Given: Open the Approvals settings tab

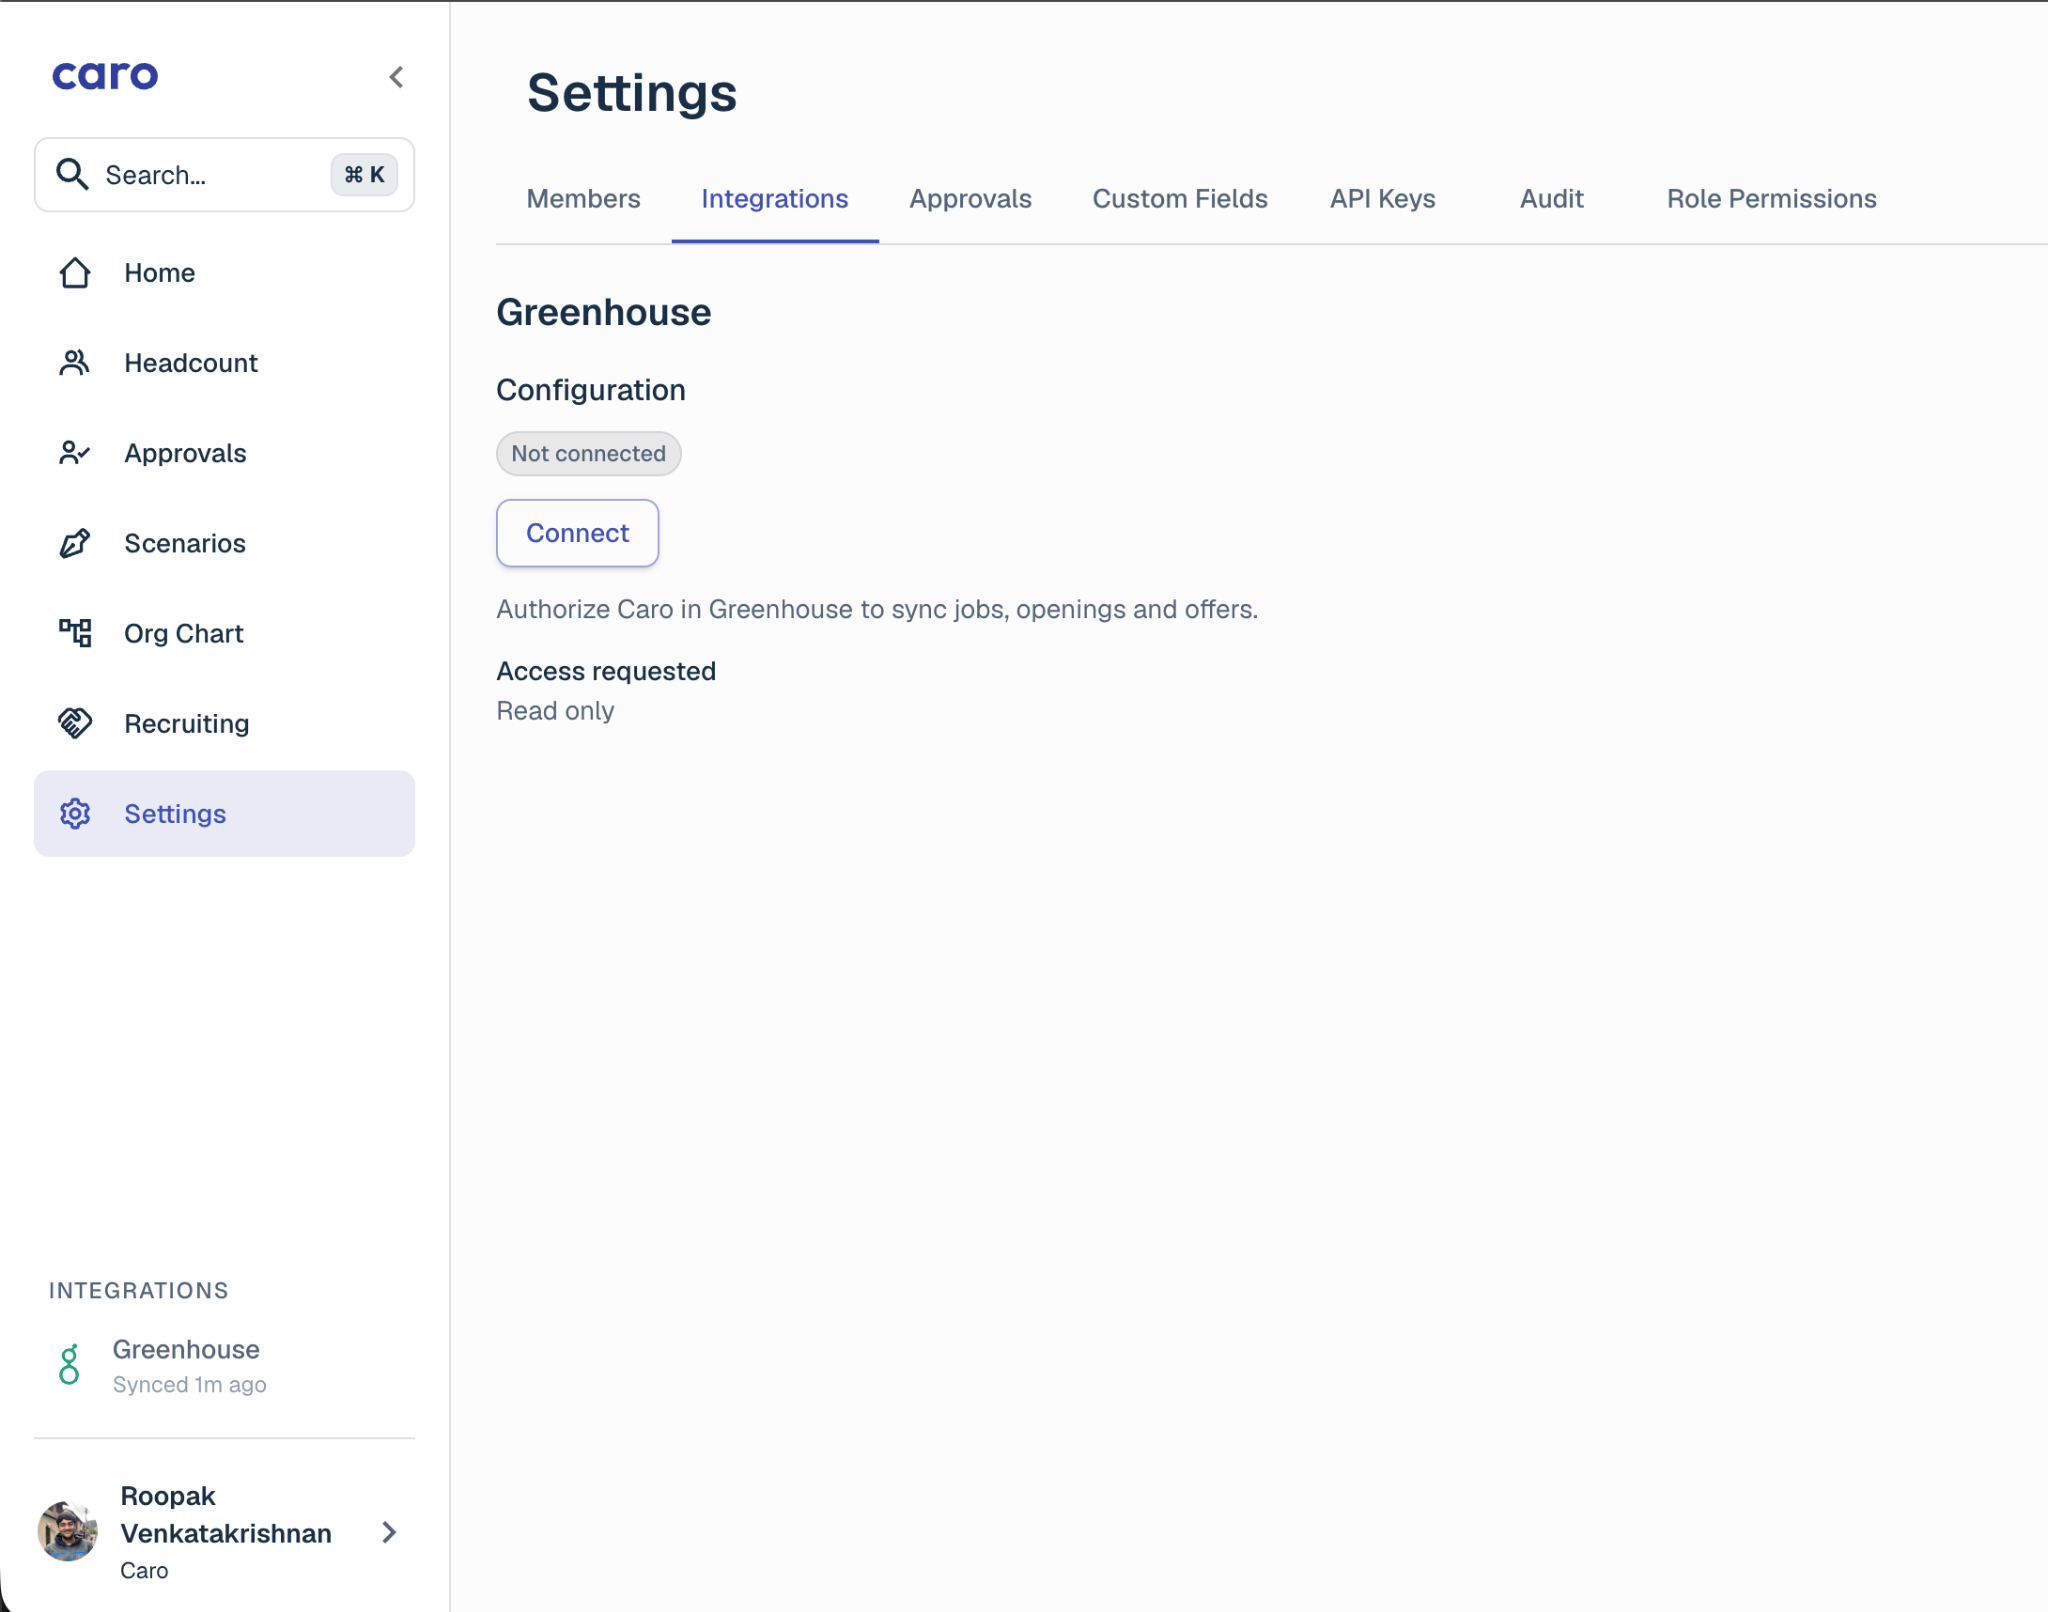Looking at the screenshot, I should pyautogui.click(x=970, y=199).
